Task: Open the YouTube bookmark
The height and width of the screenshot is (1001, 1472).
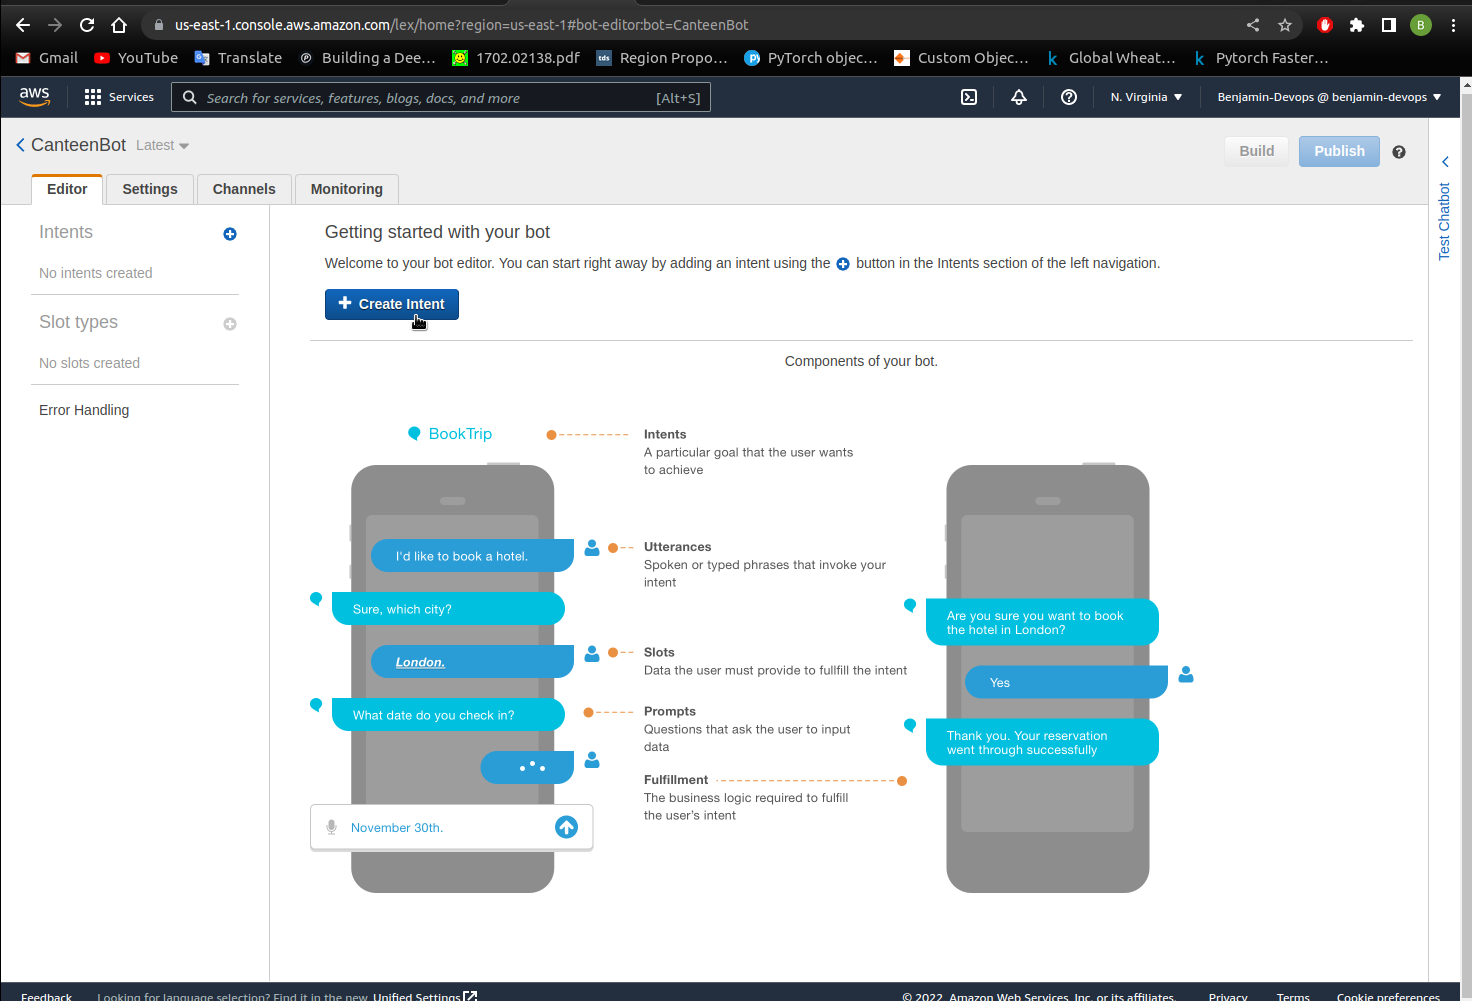Action: point(136,58)
